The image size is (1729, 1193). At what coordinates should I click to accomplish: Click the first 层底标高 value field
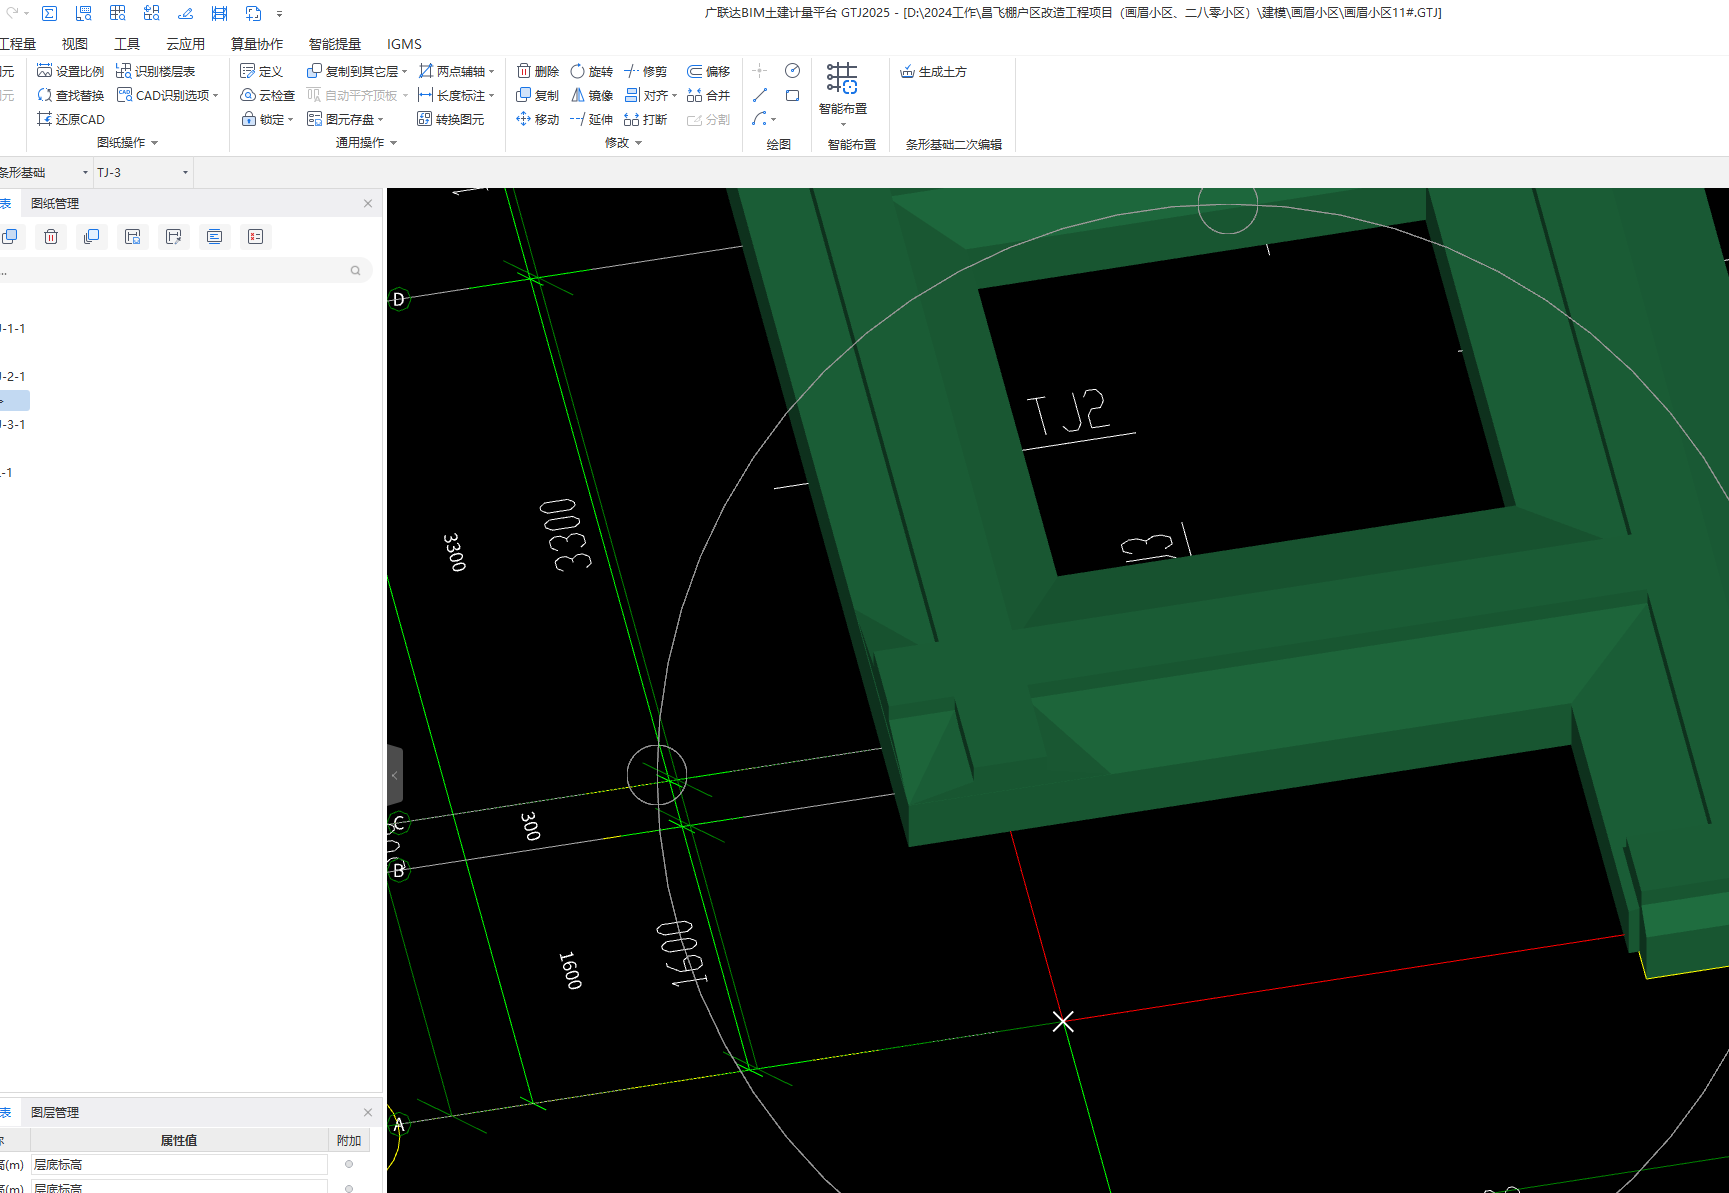pyautogui.click(x=179, y=1164)
